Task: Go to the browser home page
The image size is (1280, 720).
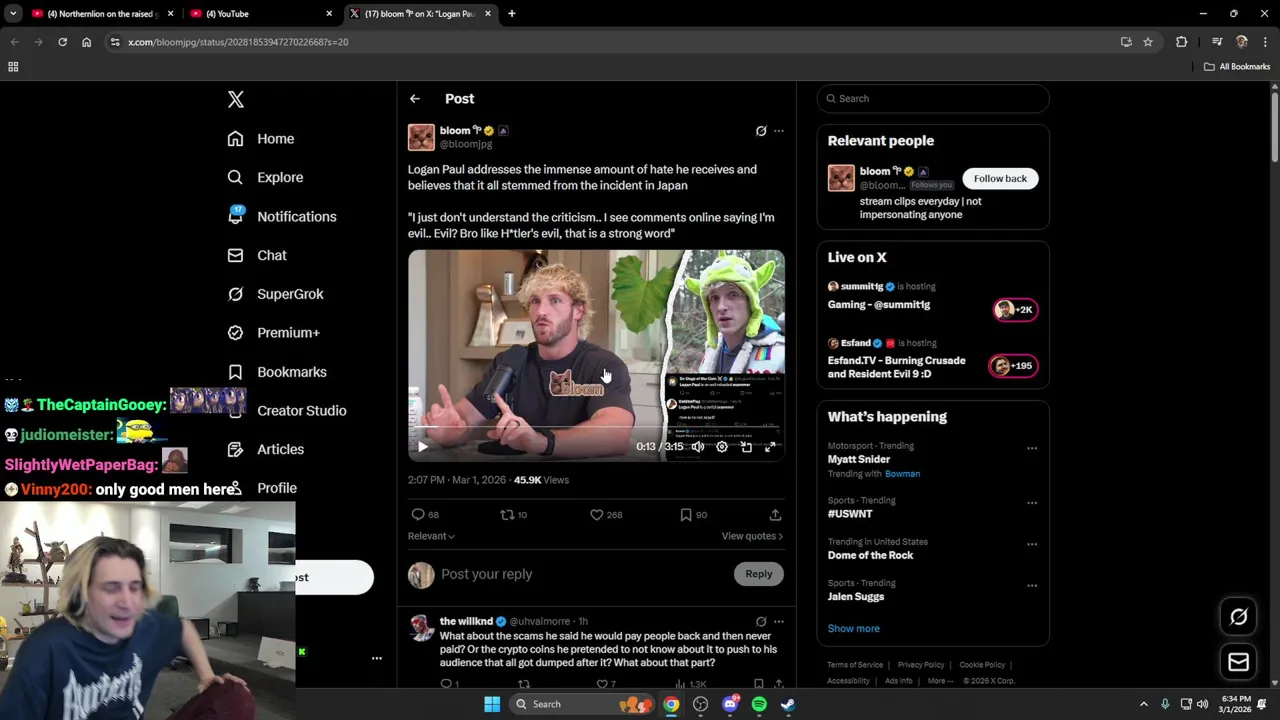Action: click(86, 42)
